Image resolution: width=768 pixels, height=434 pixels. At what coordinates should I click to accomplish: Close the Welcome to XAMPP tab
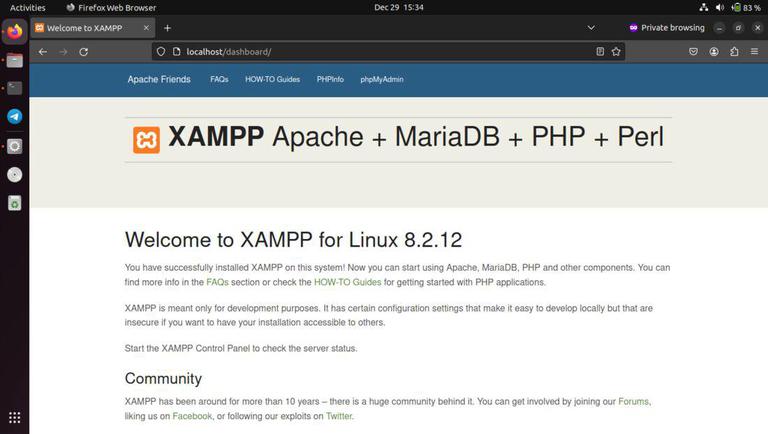pyautogui.click(x=146, y=28)
